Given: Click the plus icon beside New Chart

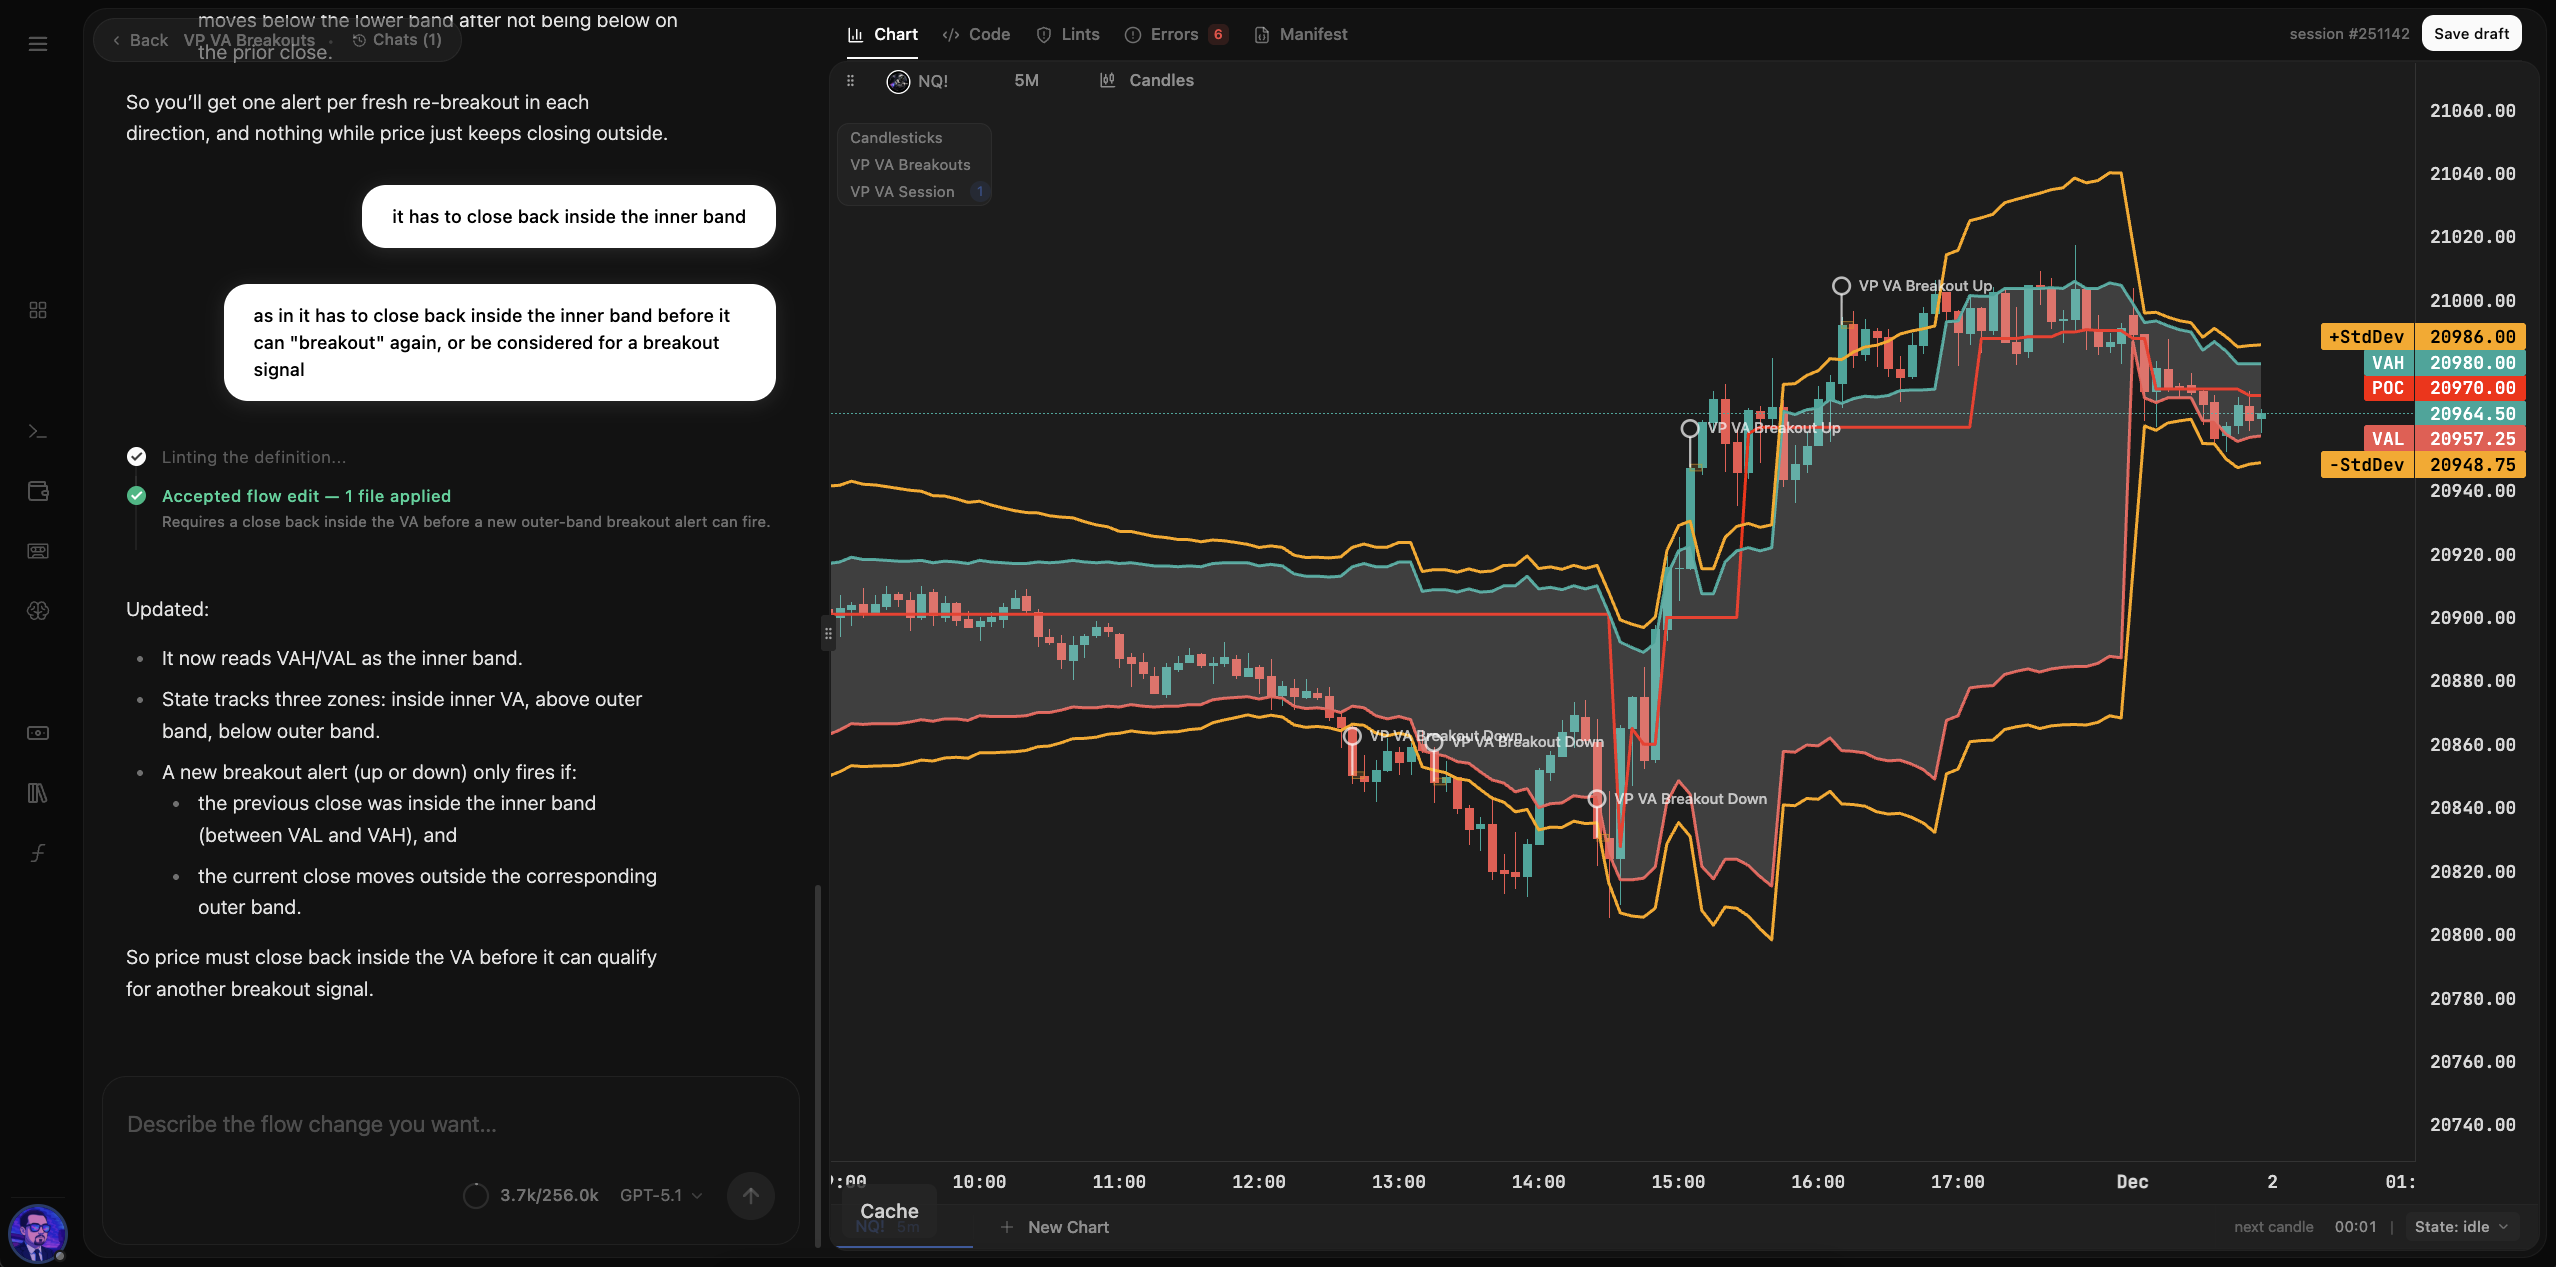Looking at the screenshot, I should [1007, 1227].
